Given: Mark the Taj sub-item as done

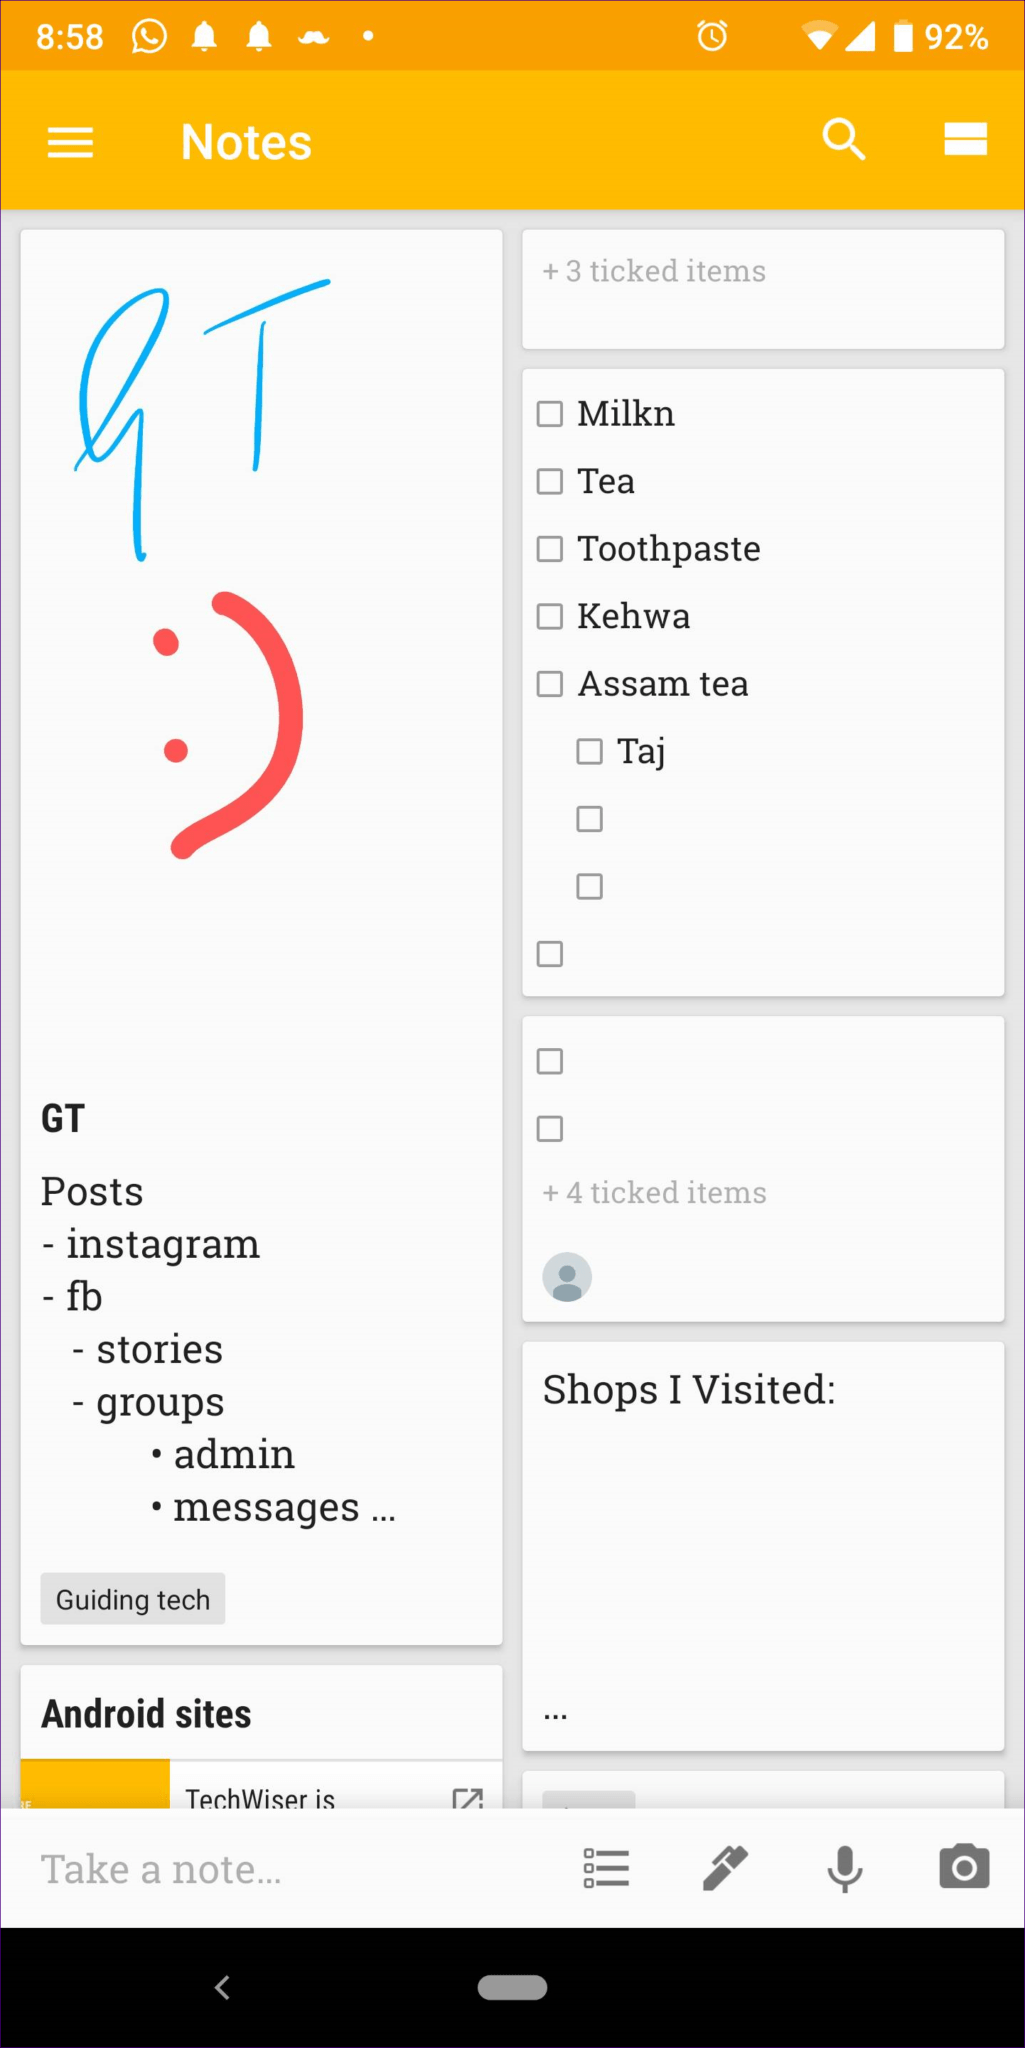Looking at the screenshot, I should tap(590, 751).
